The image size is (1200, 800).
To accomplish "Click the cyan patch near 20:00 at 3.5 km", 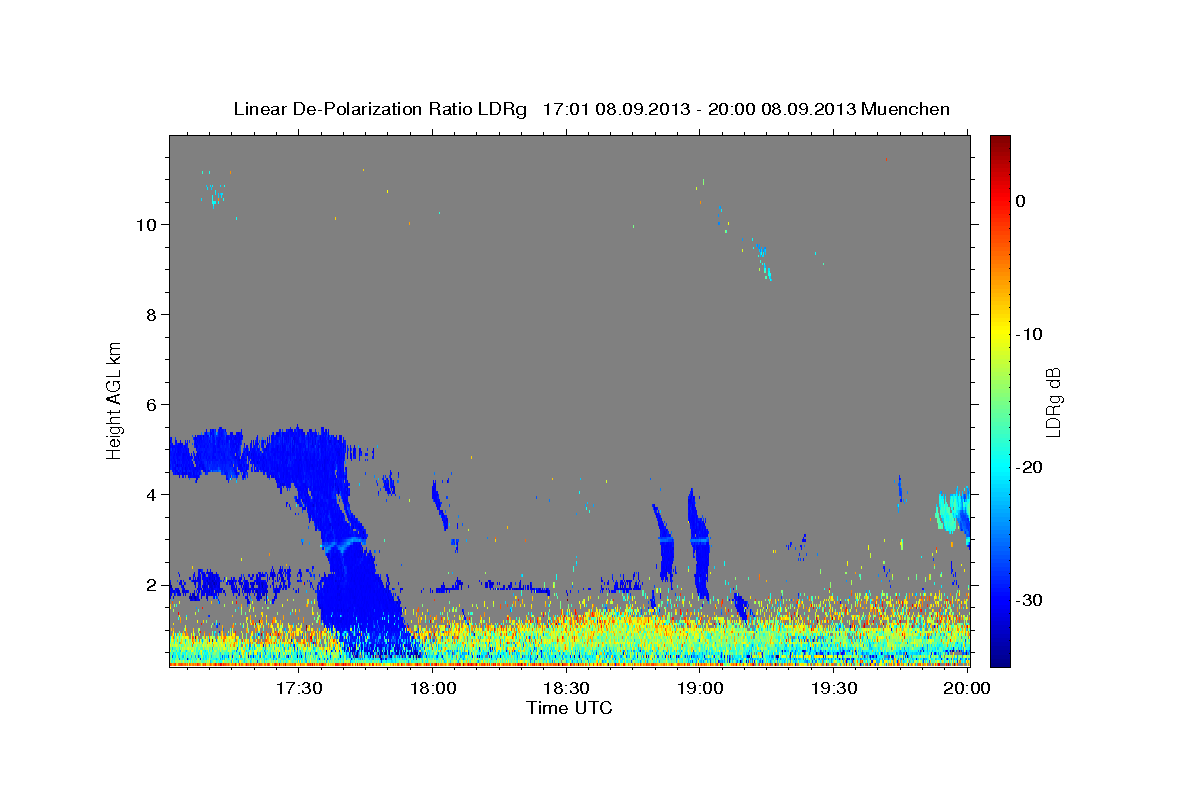I will click(x=950, y=512).
